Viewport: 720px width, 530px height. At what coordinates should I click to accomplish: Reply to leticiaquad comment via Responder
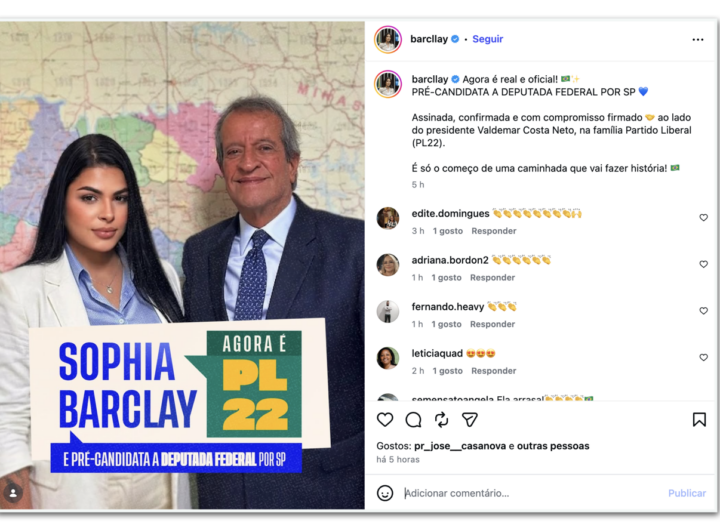point(494,371)
